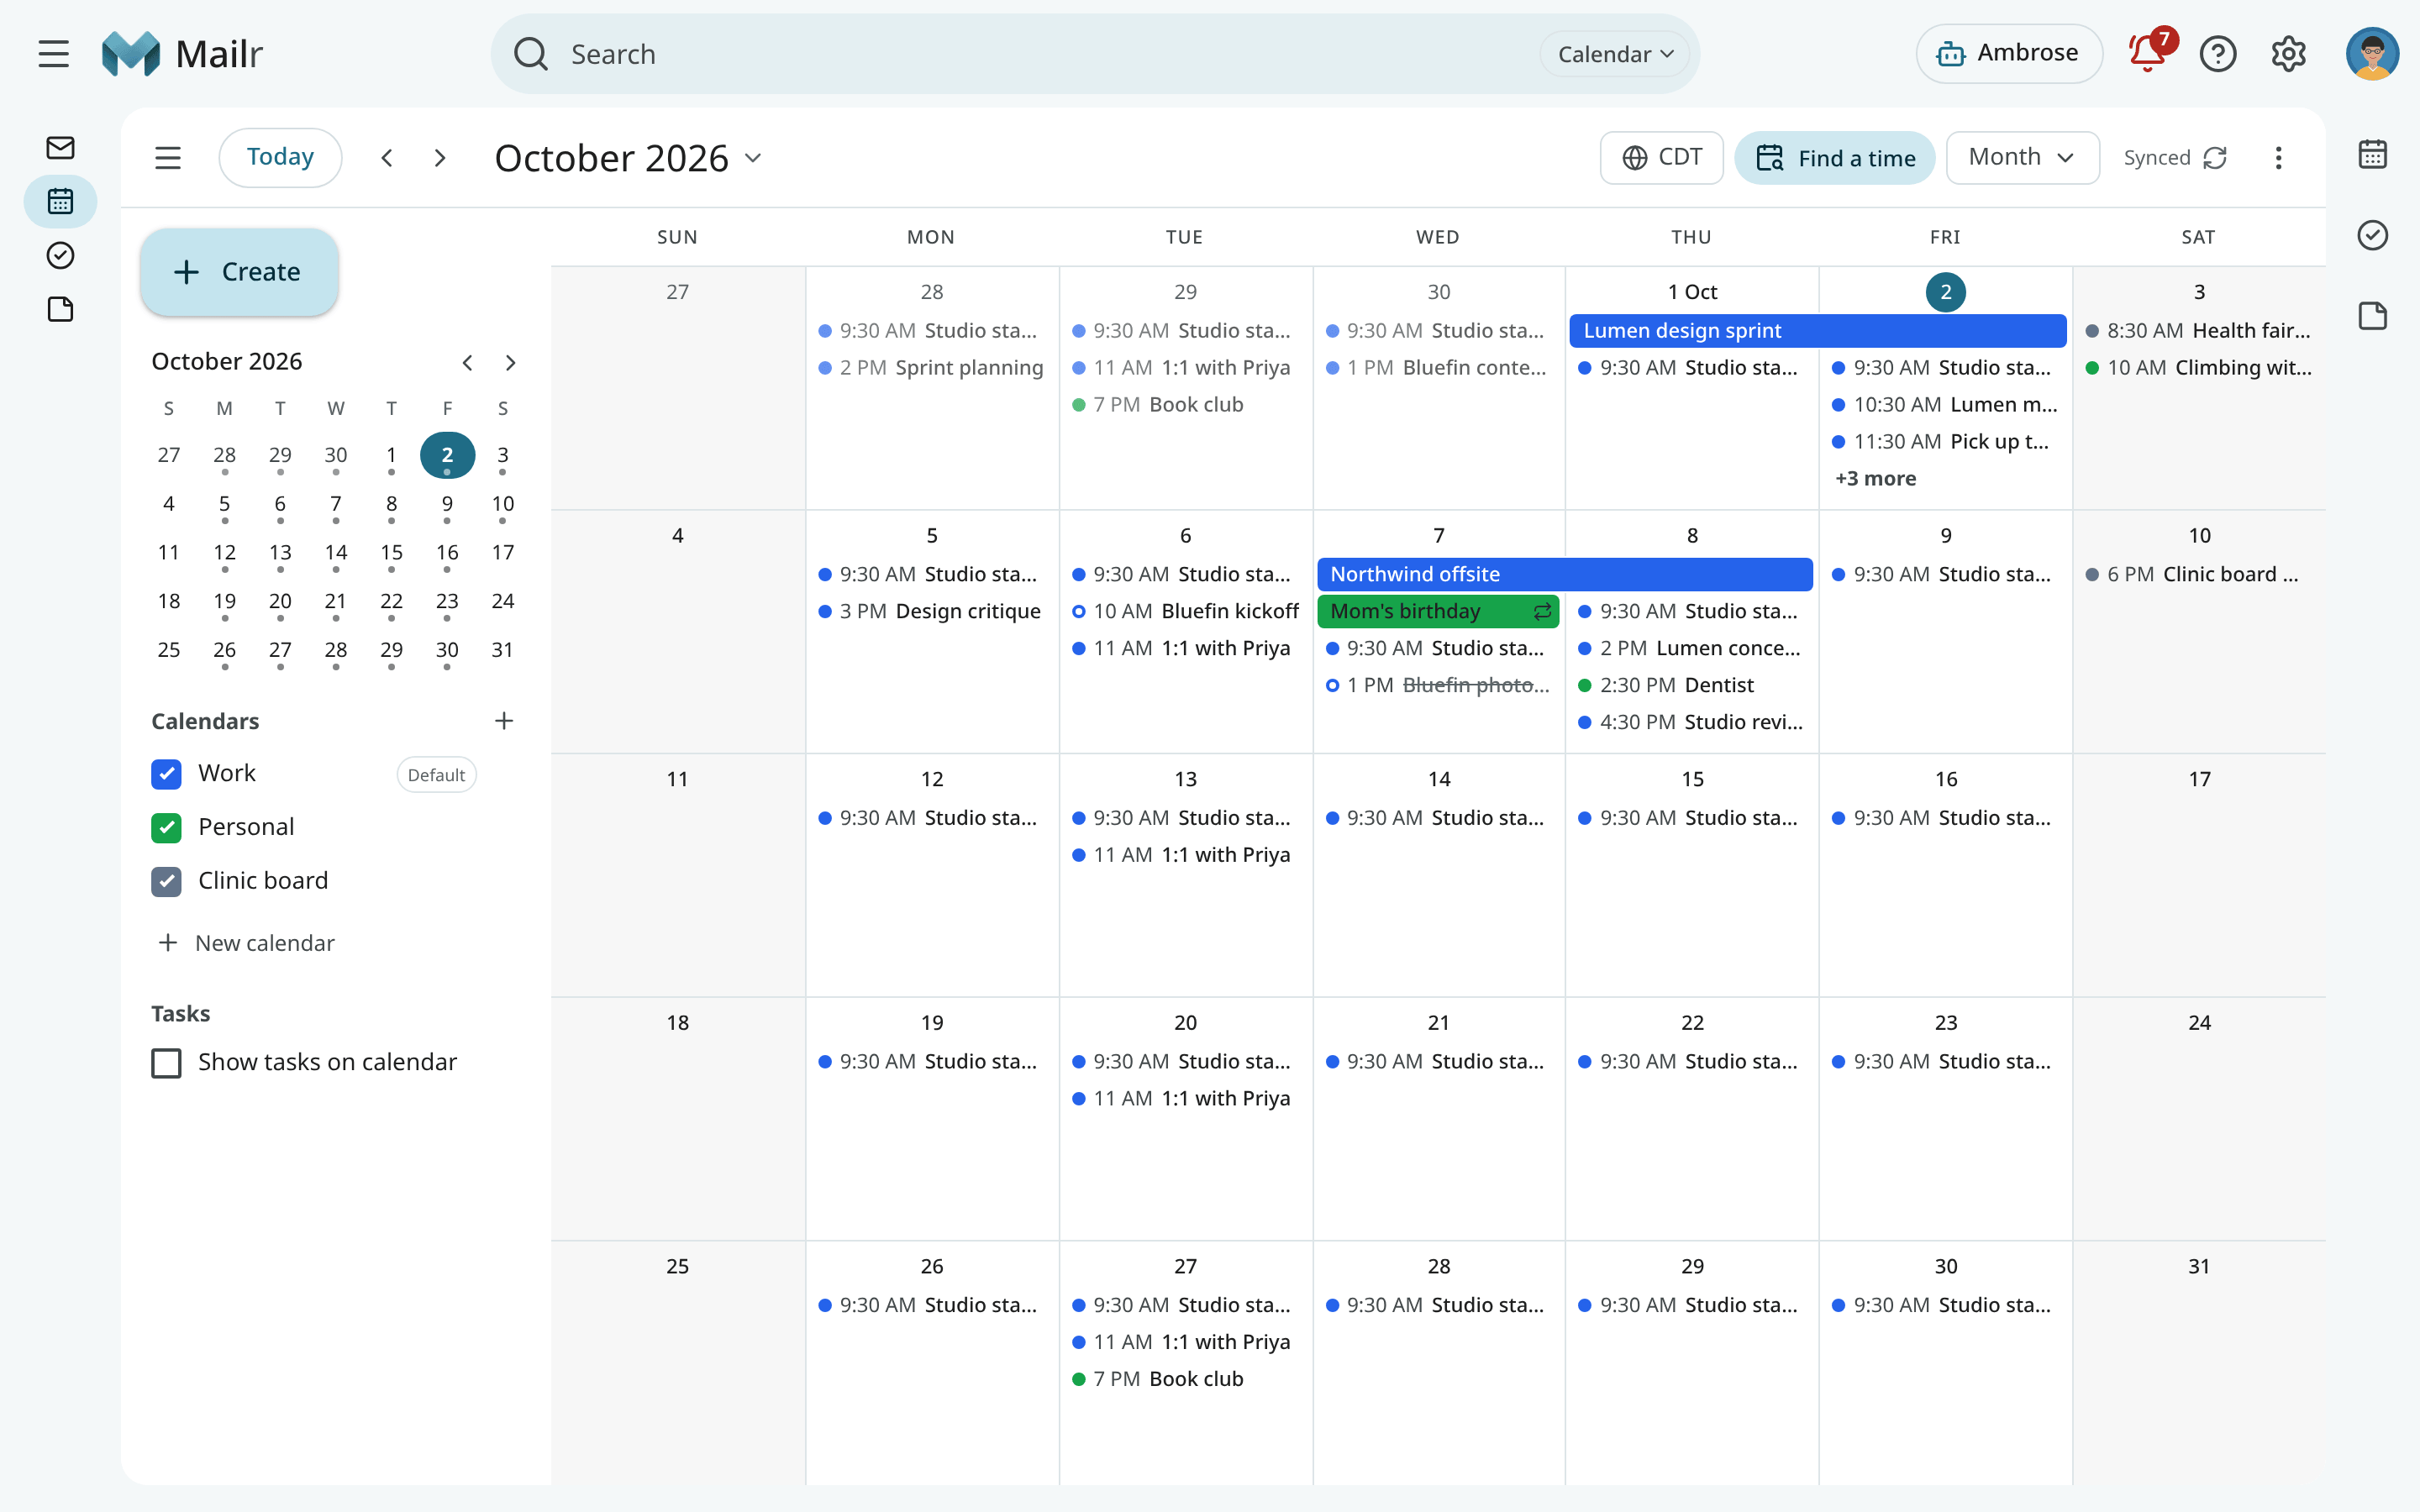Open the user profile avatar
Screen dimensions: 2420x1512
point(2372,54)
